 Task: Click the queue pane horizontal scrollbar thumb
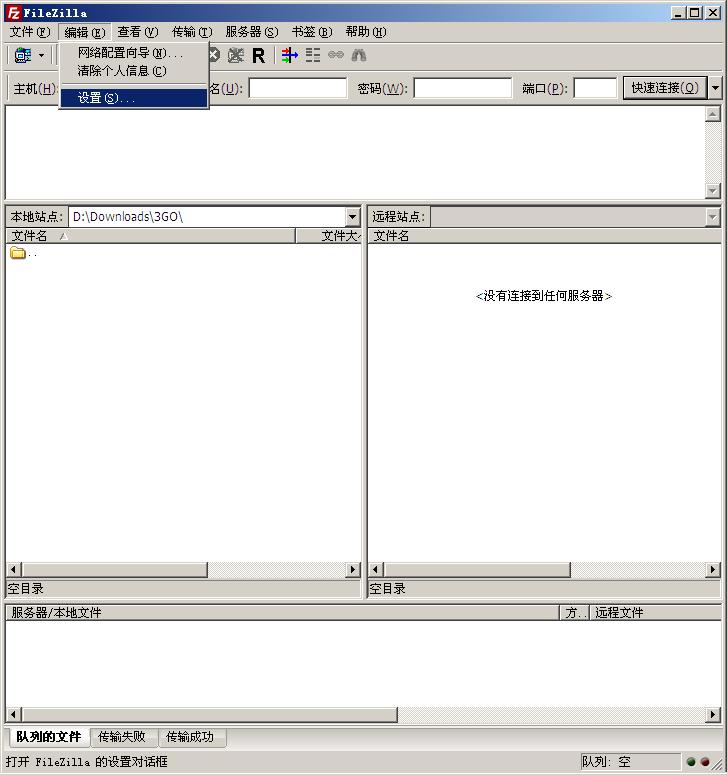pos(210,714)
